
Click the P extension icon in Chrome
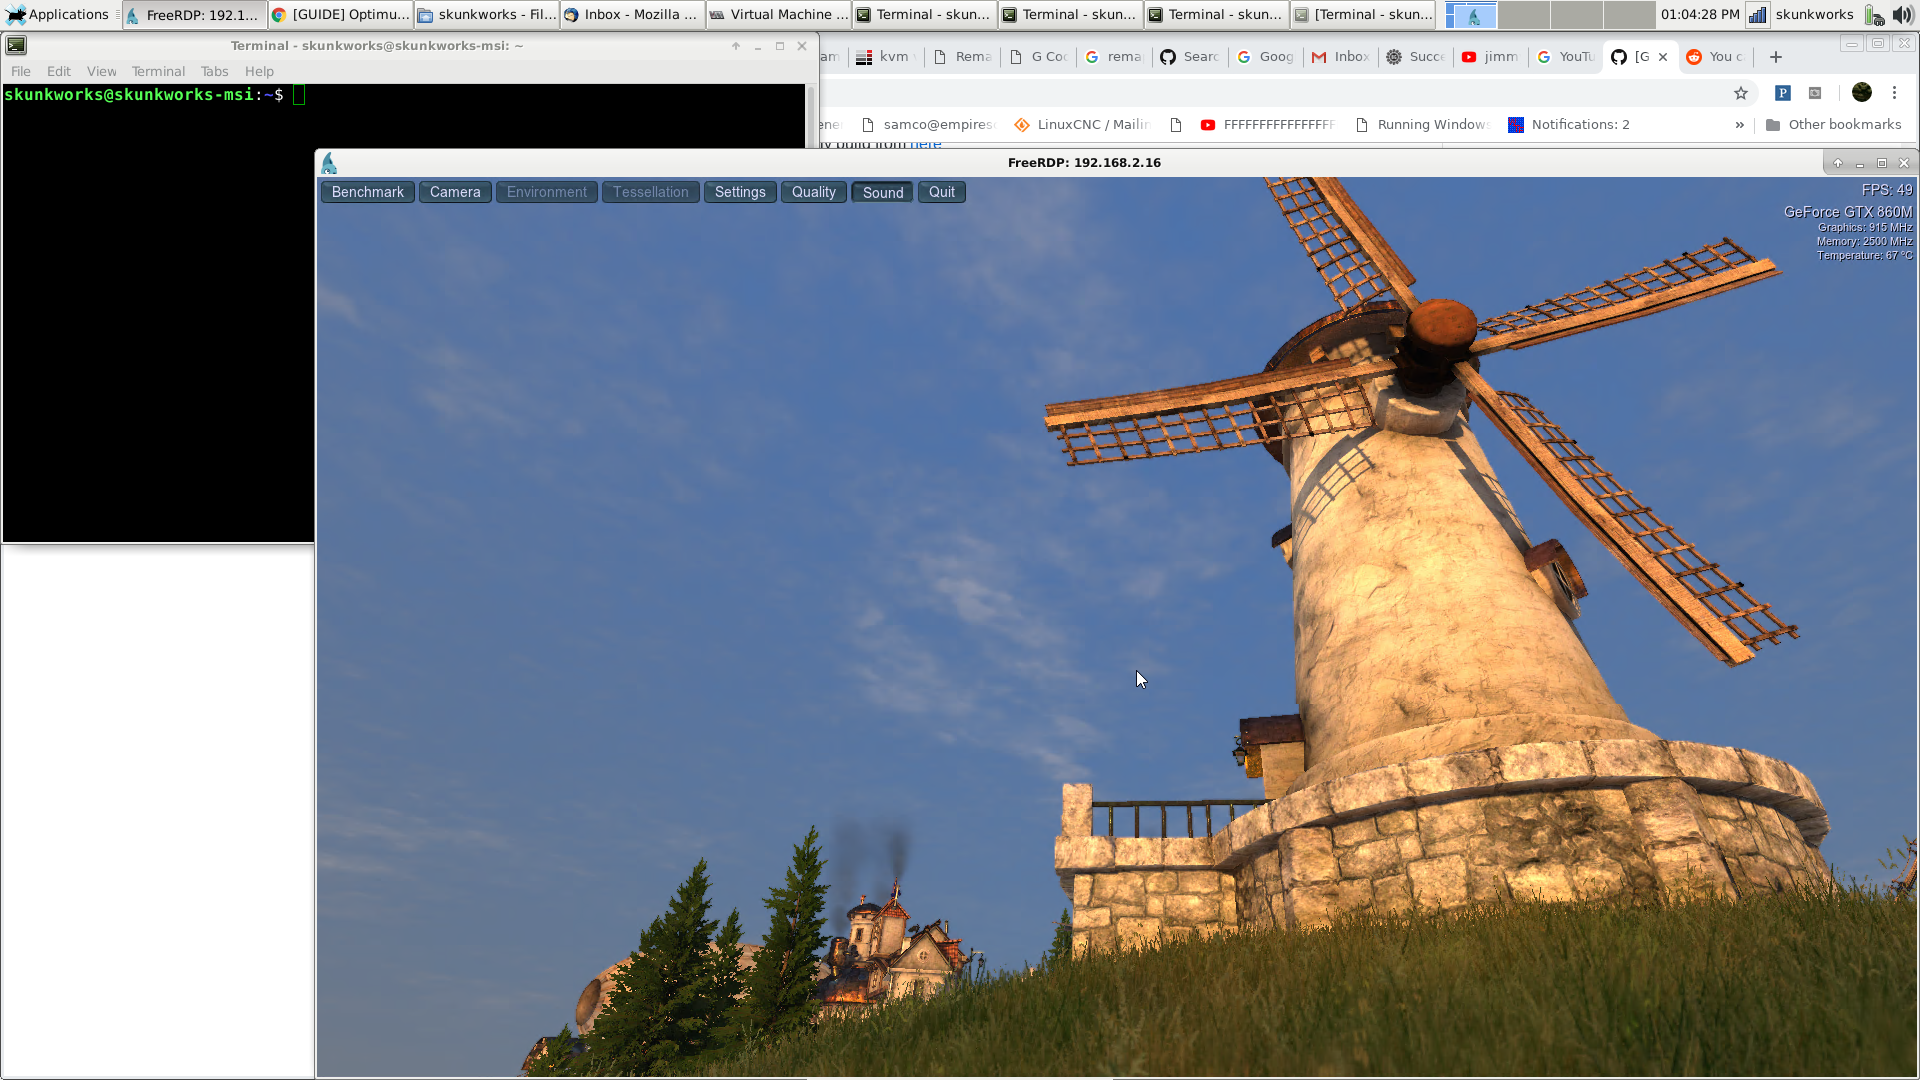point(1783,93)
